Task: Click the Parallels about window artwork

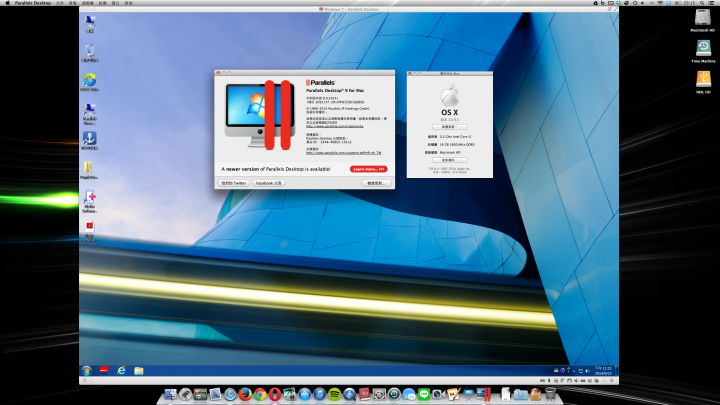Action: (259, 116)
